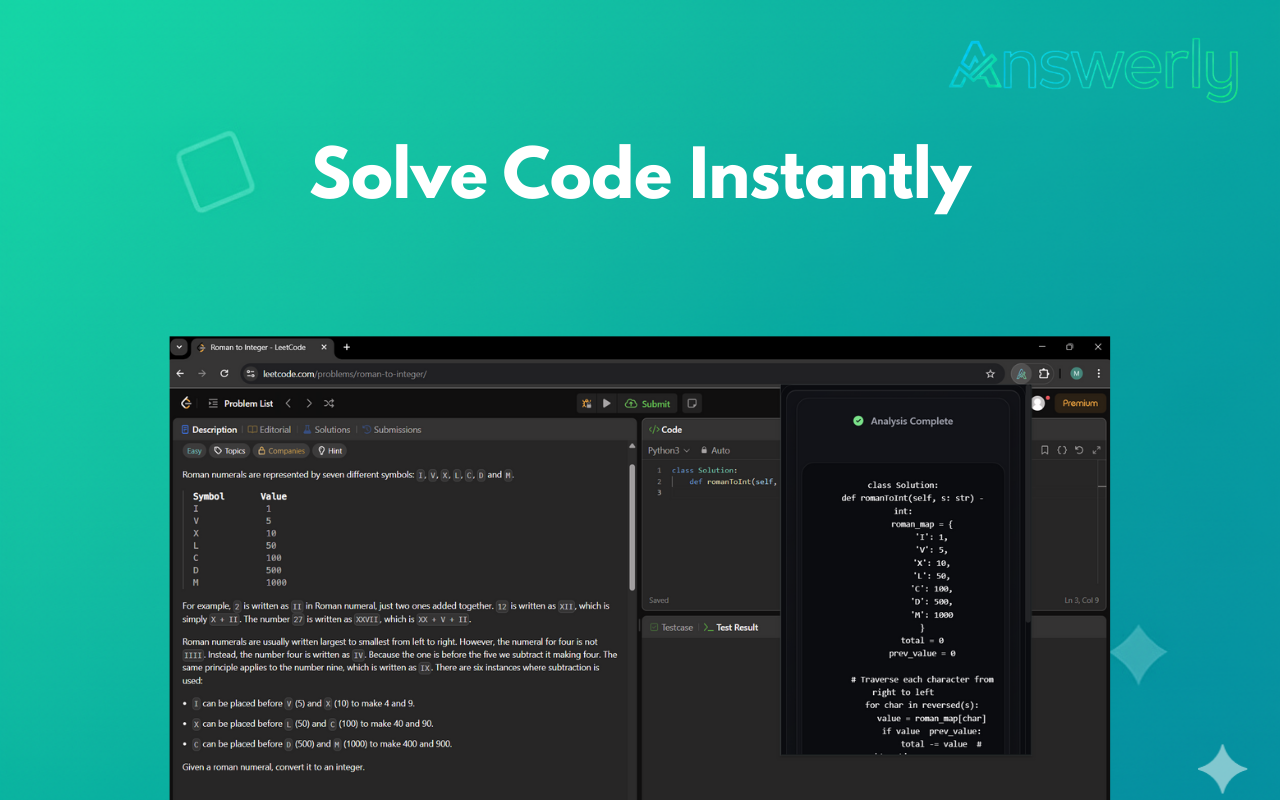Open site information icon in address bar
The image size is (1280, 800).
click(x=251, y=373)
